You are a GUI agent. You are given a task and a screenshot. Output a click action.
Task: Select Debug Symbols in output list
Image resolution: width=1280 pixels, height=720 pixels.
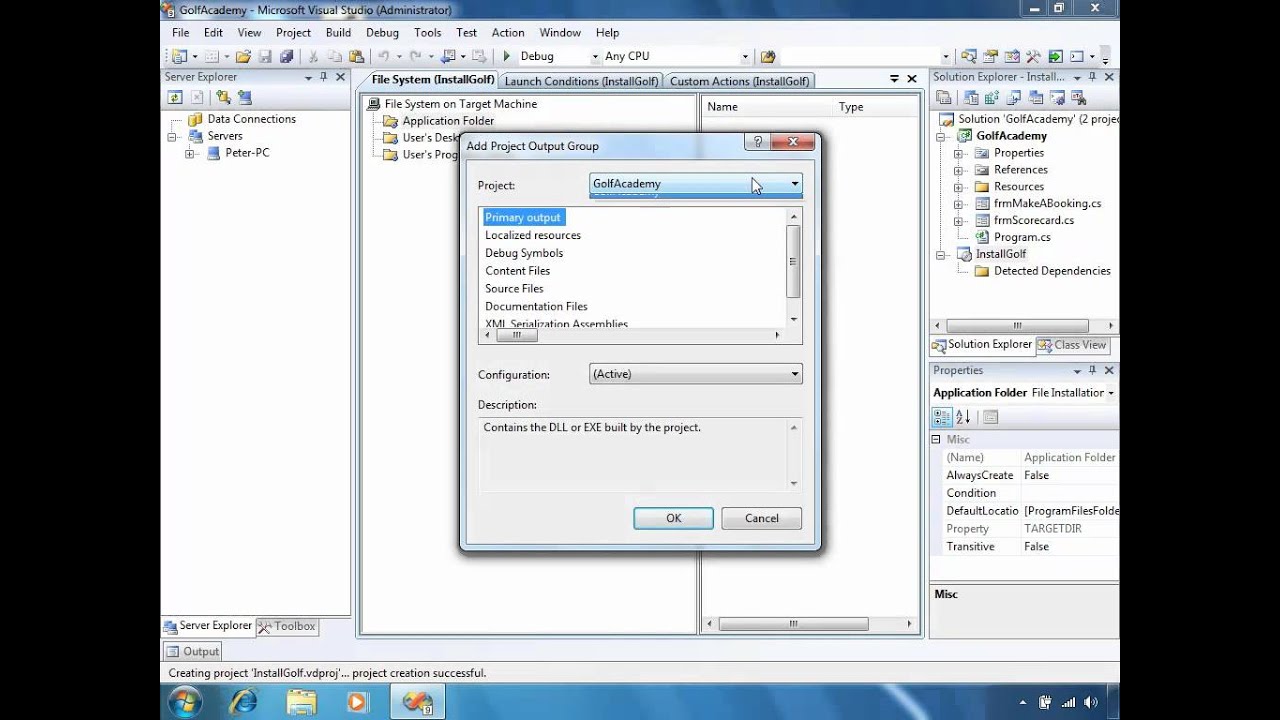(x=523, y=253)
